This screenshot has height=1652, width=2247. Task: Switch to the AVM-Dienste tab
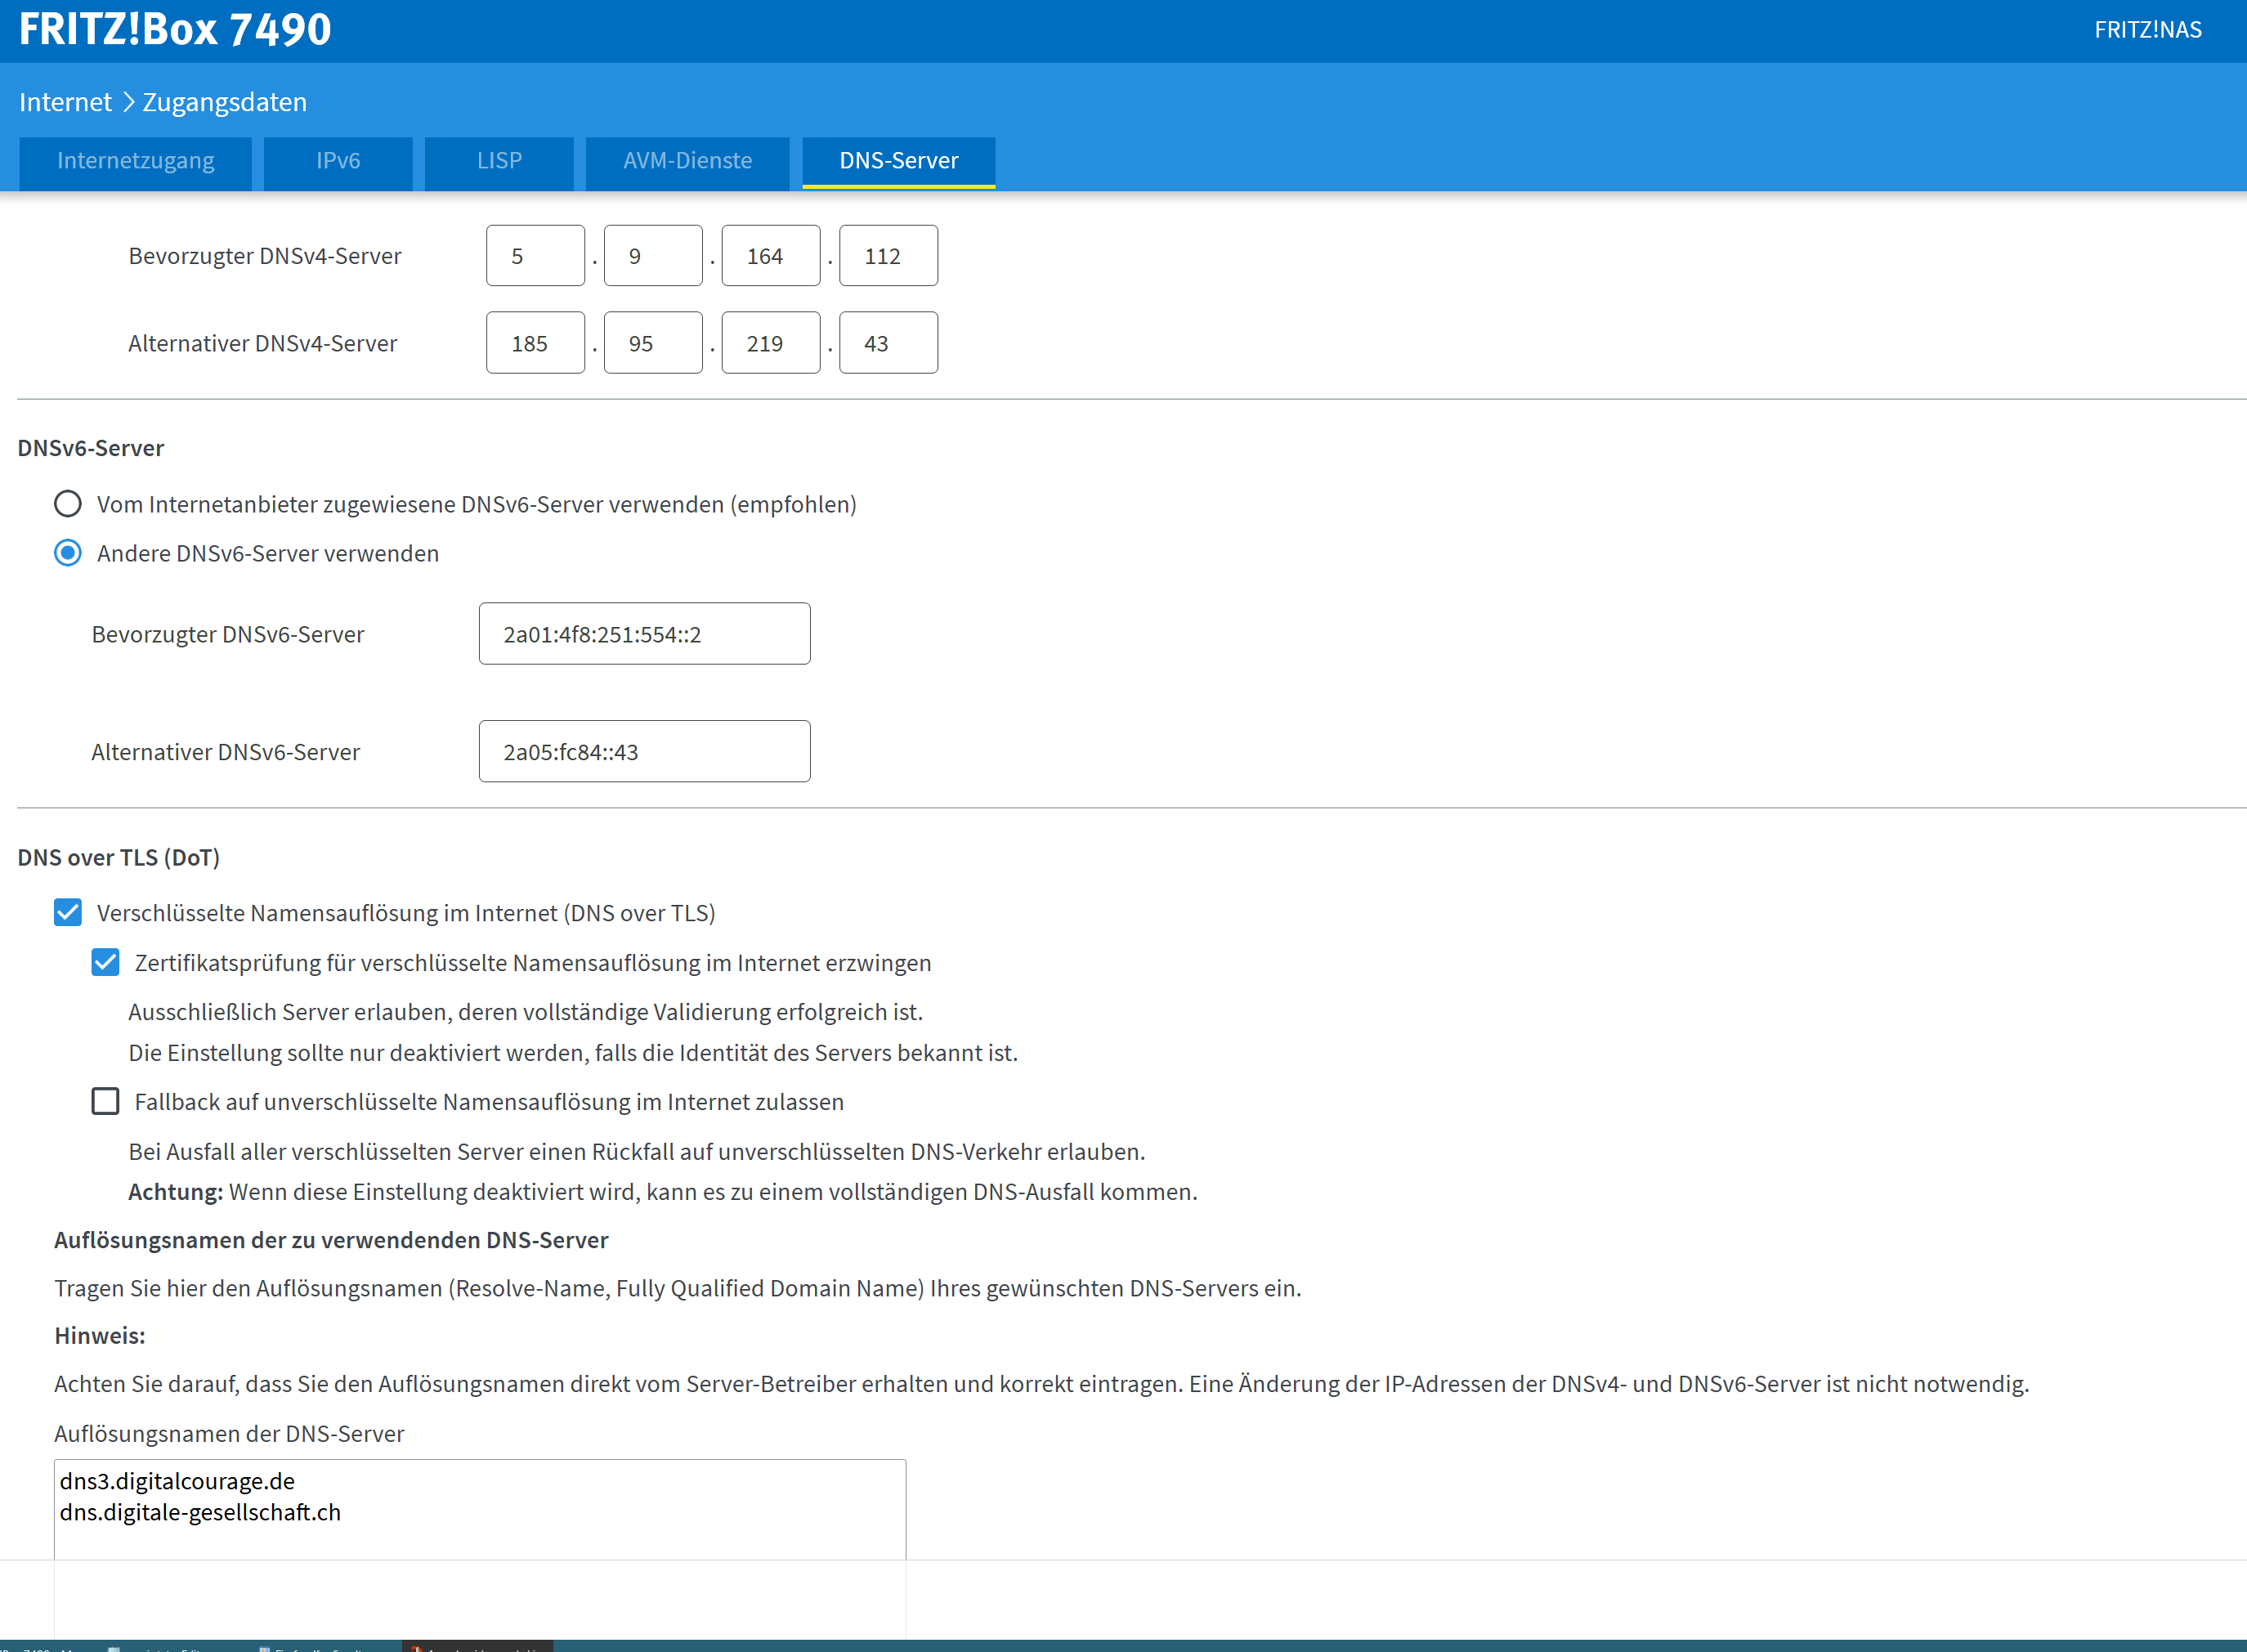point(687,161)
